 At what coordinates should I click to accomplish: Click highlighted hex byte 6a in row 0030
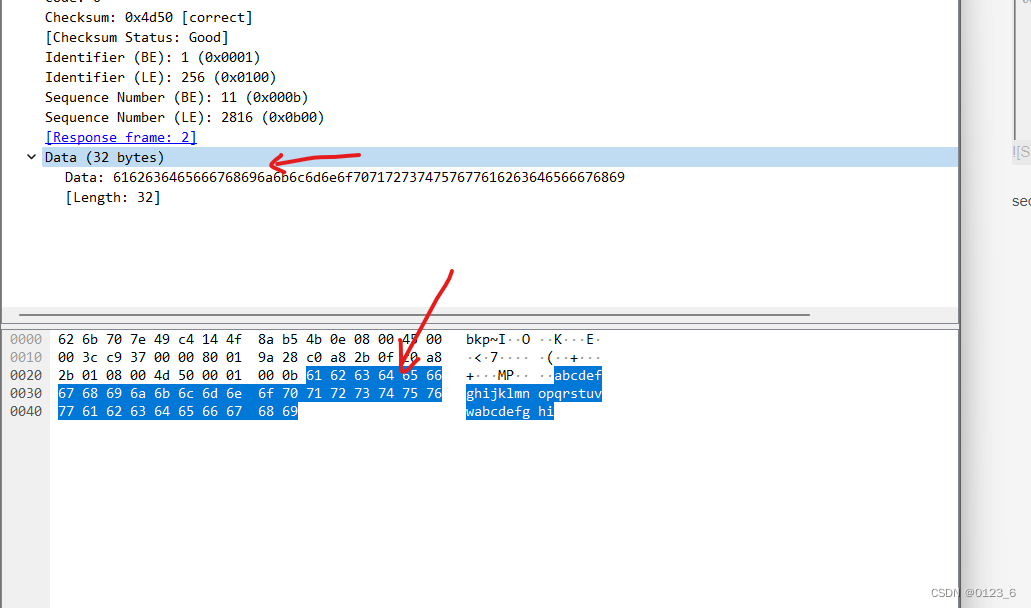[138, 393]
